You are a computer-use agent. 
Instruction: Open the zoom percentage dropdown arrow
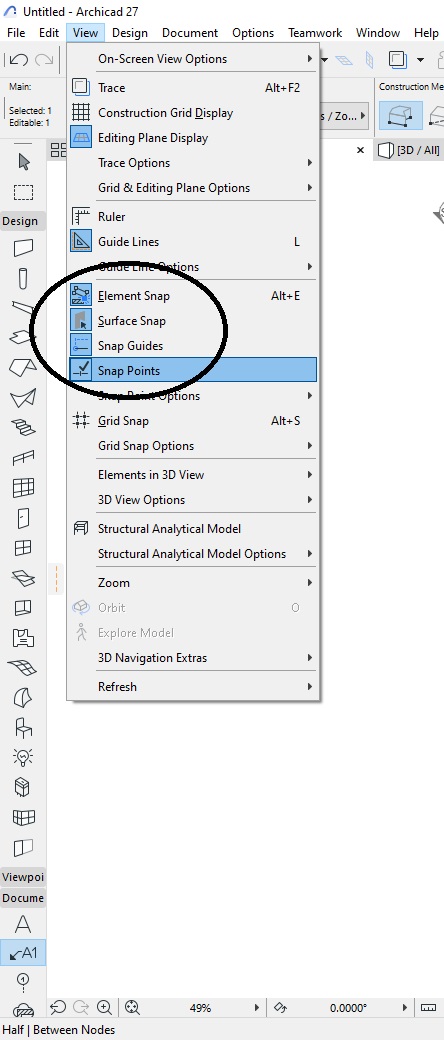(x=257, y=1008)
